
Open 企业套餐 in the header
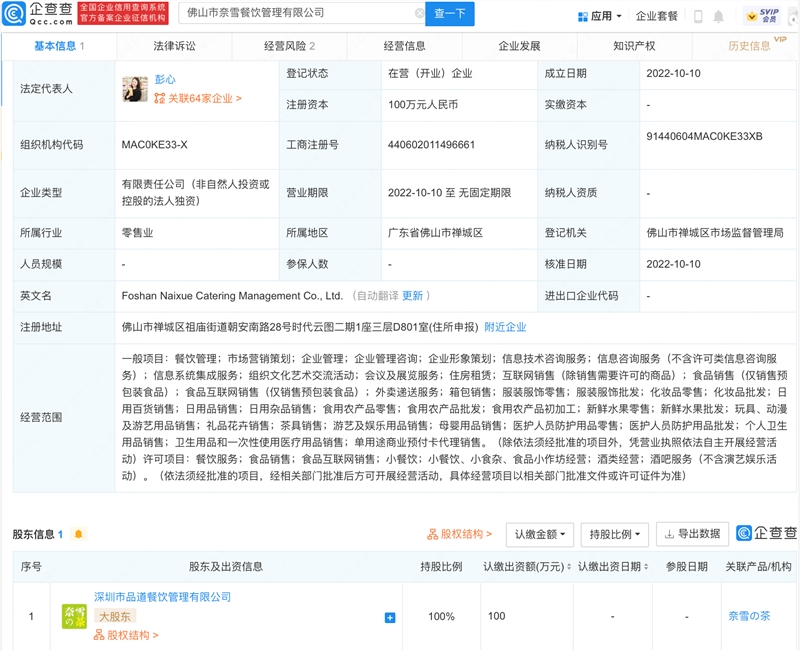(657, 16)
